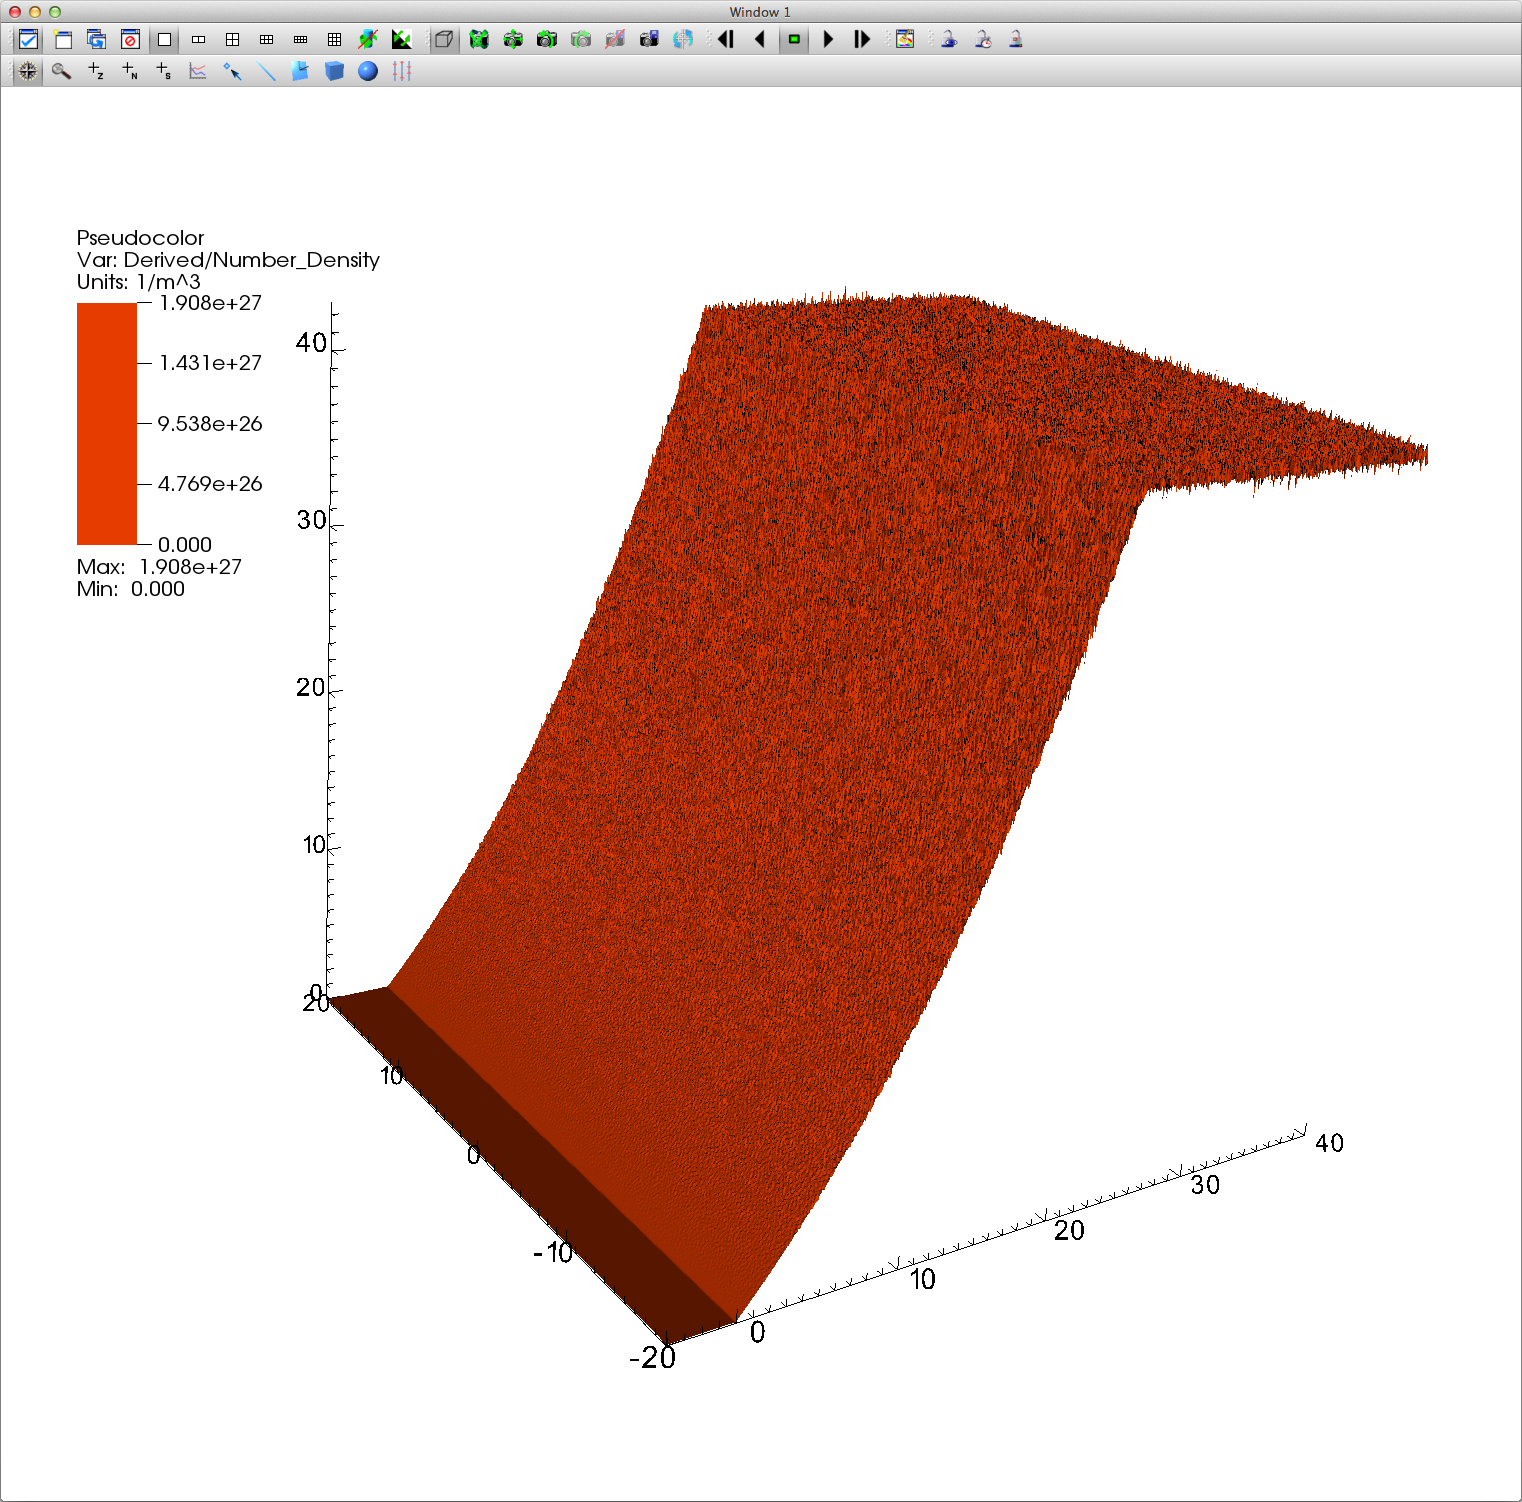Activate lineout mode
The height and width of the screenshot is (1502, 1522).
[198, 71]
